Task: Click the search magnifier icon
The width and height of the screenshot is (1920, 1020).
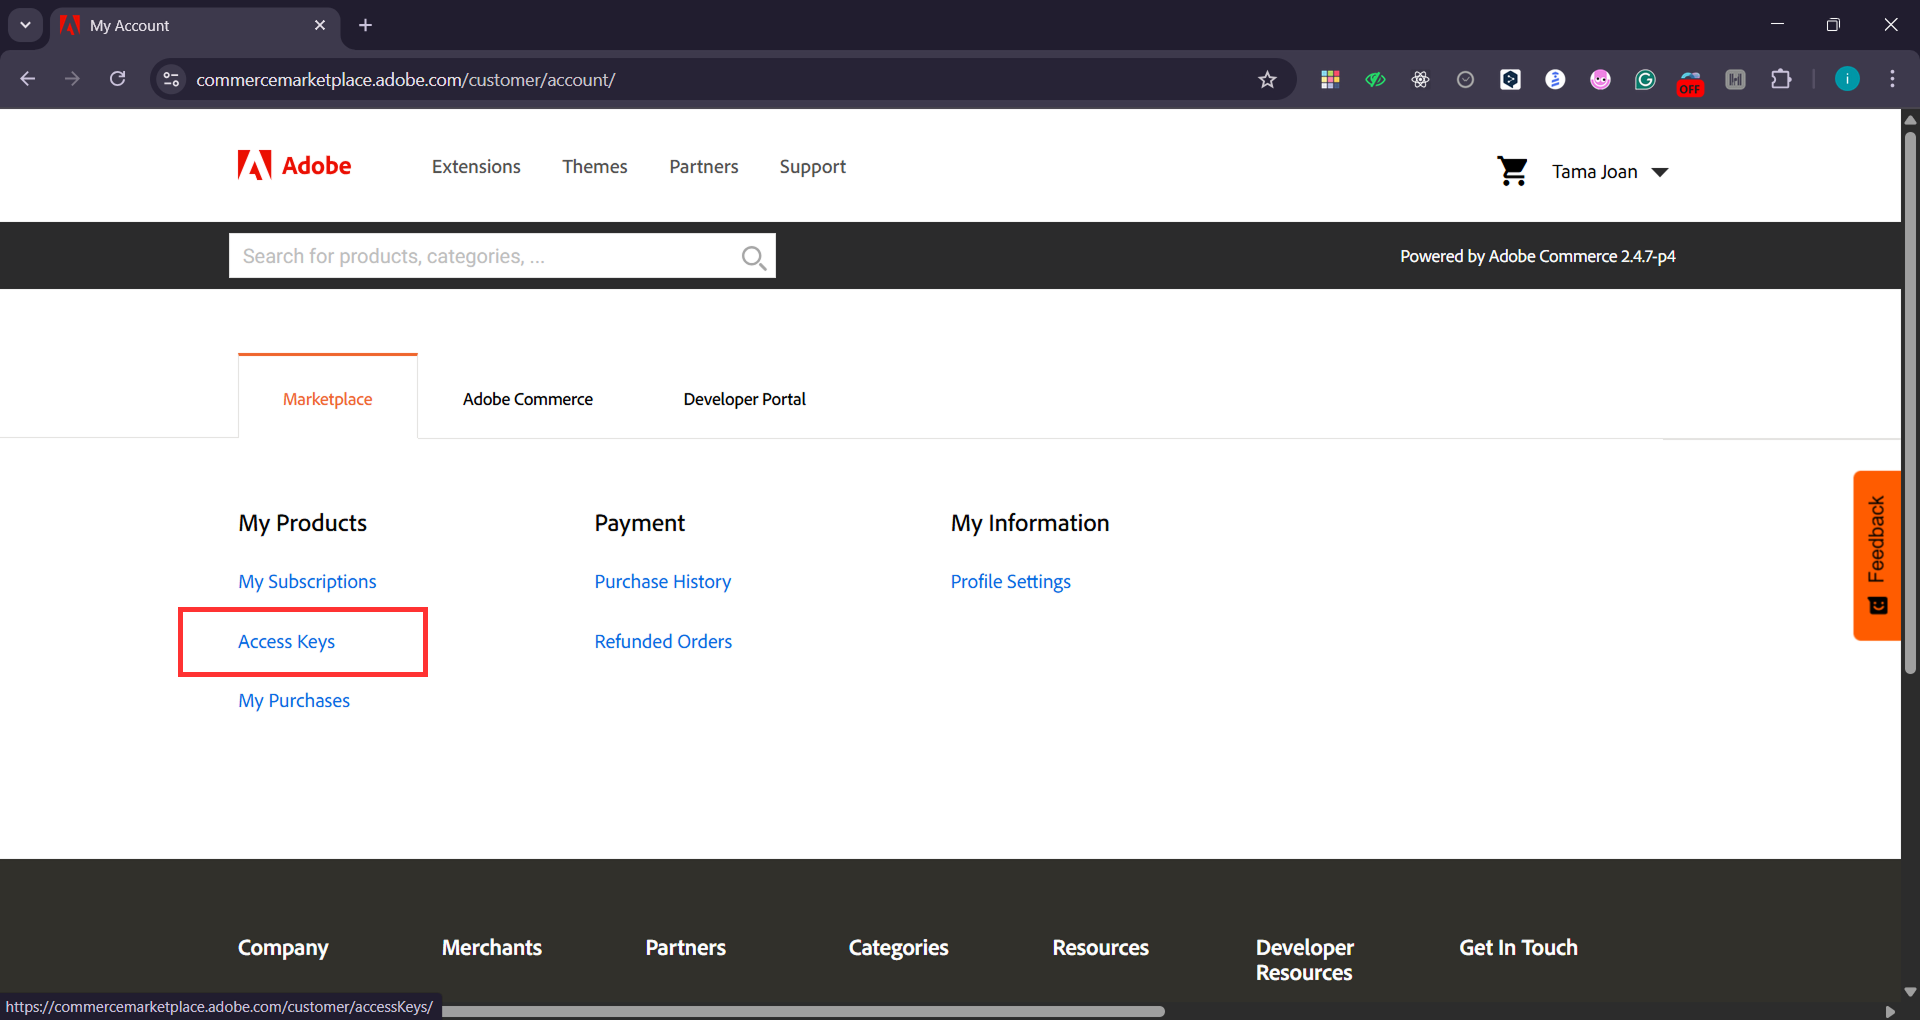Action: coord(754,258)
